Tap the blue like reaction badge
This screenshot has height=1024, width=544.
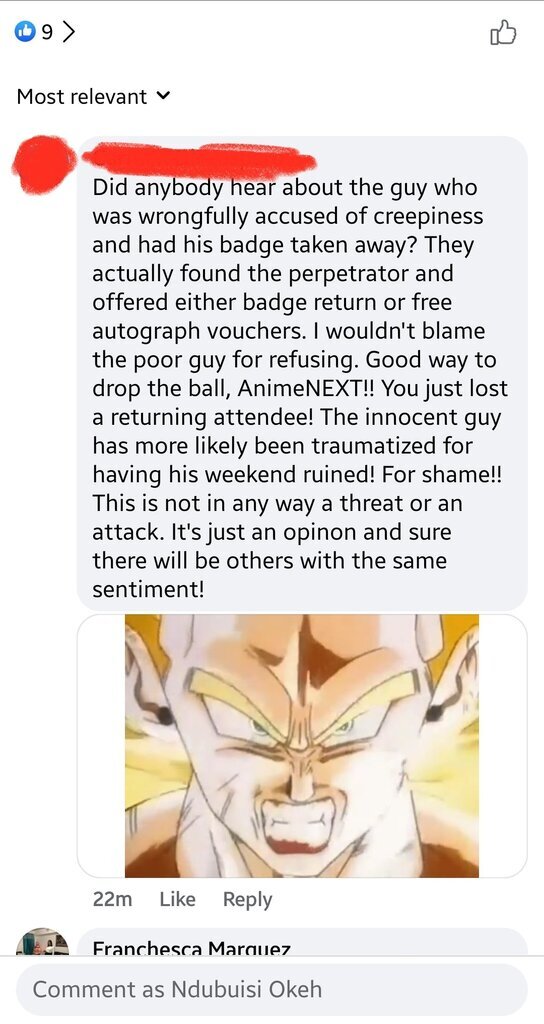25,33
